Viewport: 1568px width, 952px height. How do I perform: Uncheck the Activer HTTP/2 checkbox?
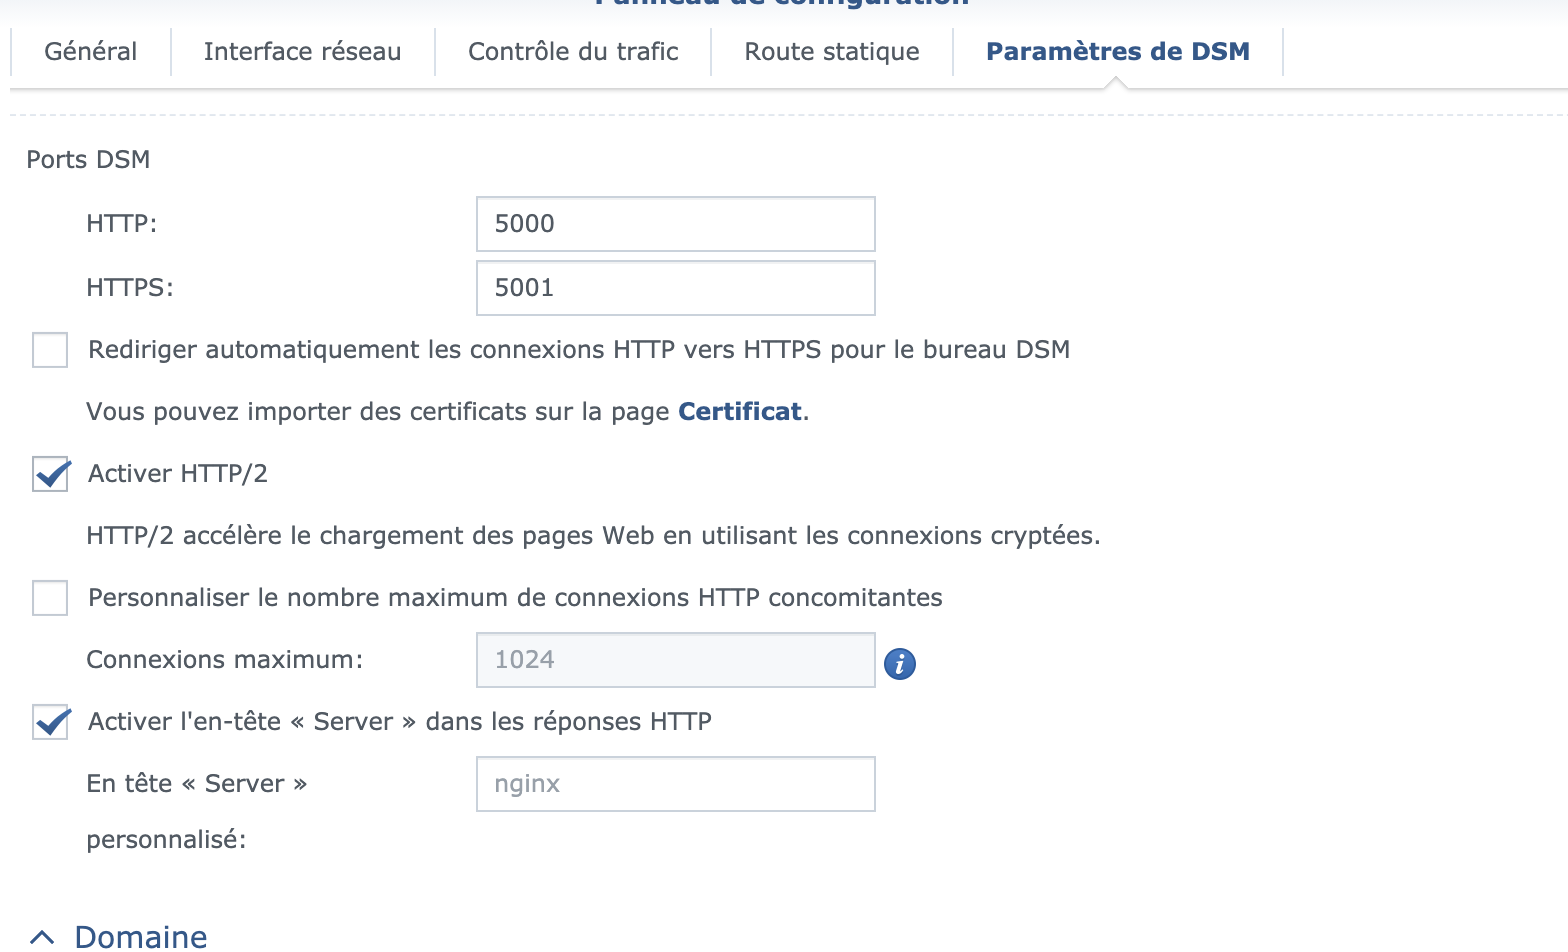[x=50, y=474]
